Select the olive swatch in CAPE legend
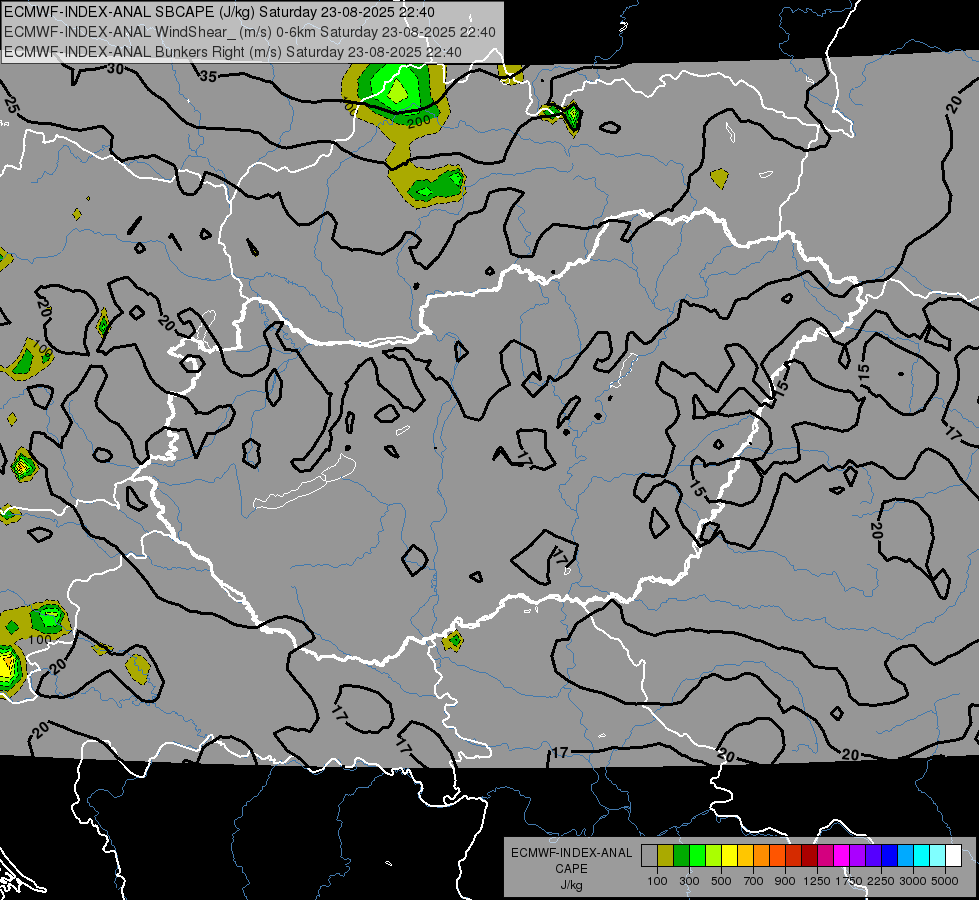 pyautogui.click(x=665, y=856)
